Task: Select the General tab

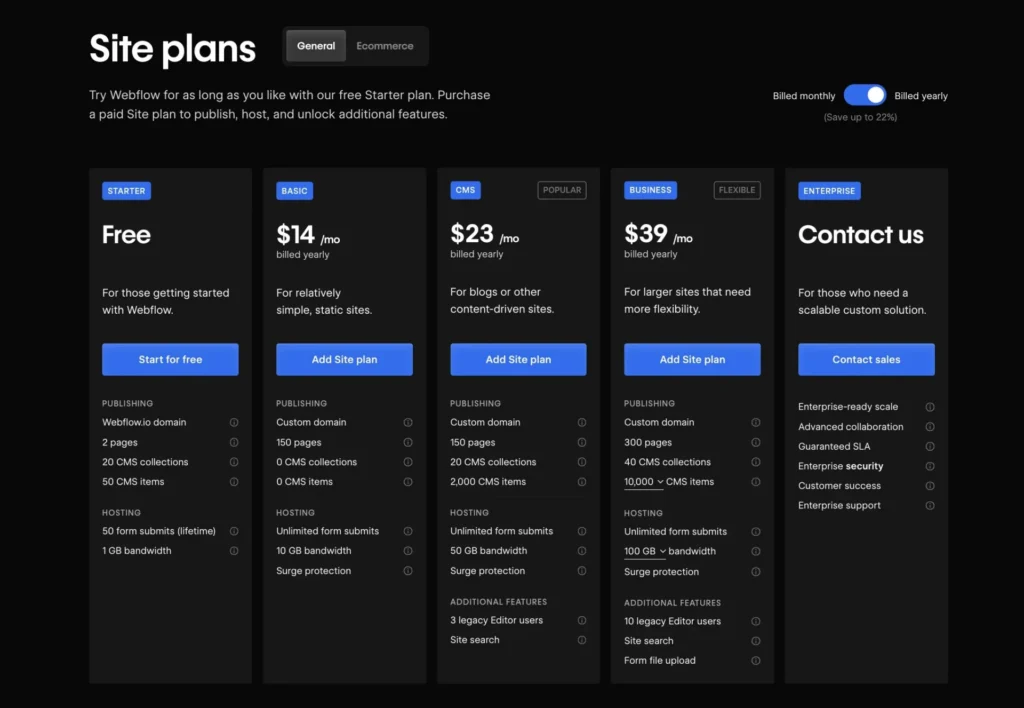Action: [x=315, y=45]
